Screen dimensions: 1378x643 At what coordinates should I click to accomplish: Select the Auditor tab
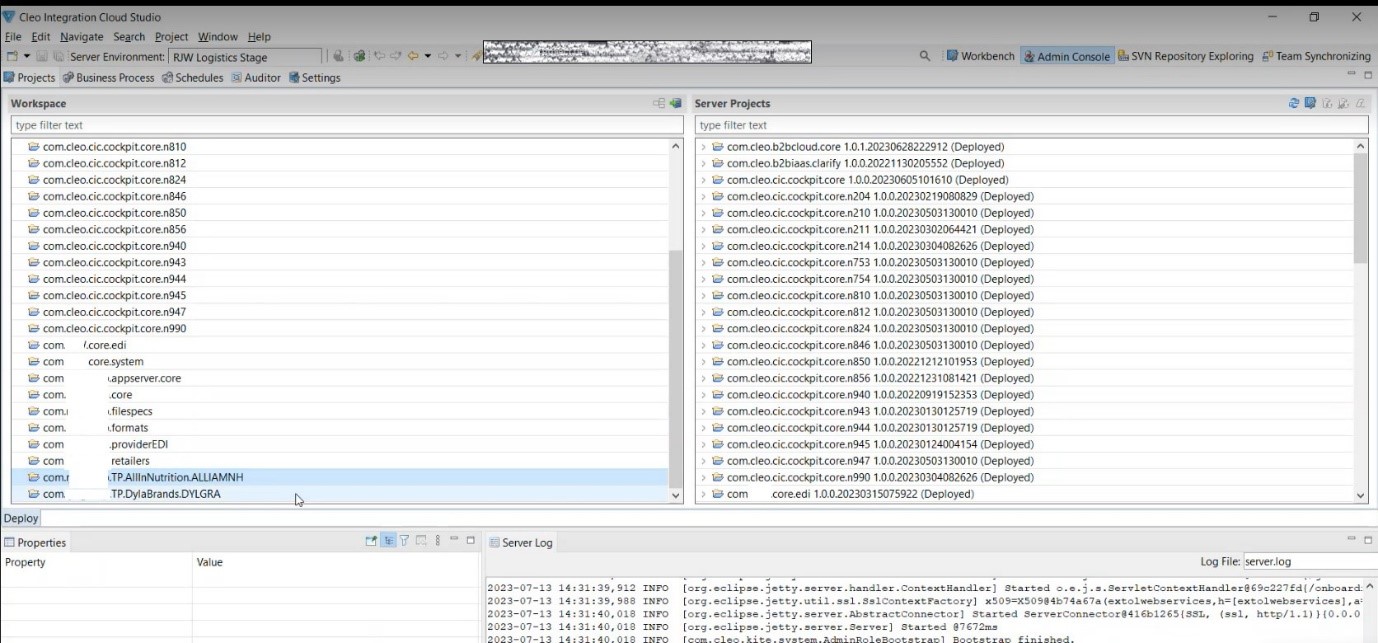(256, 78)
